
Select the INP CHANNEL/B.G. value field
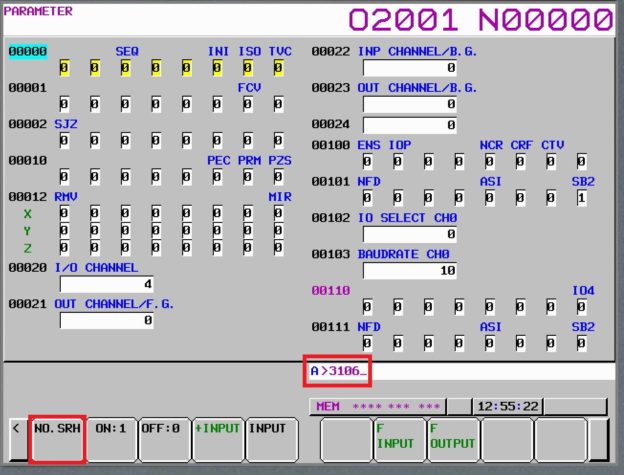(x=410, y=68)
